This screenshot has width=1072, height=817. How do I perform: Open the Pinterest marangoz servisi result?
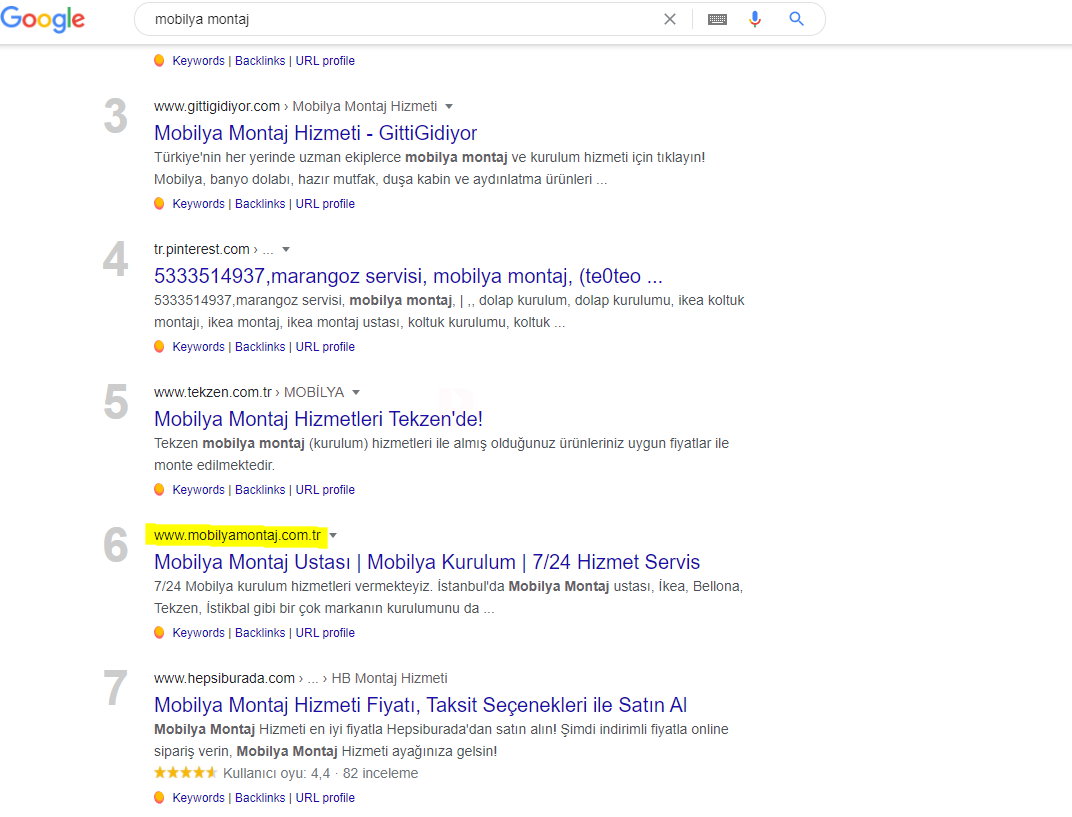[x=408, y=276]
